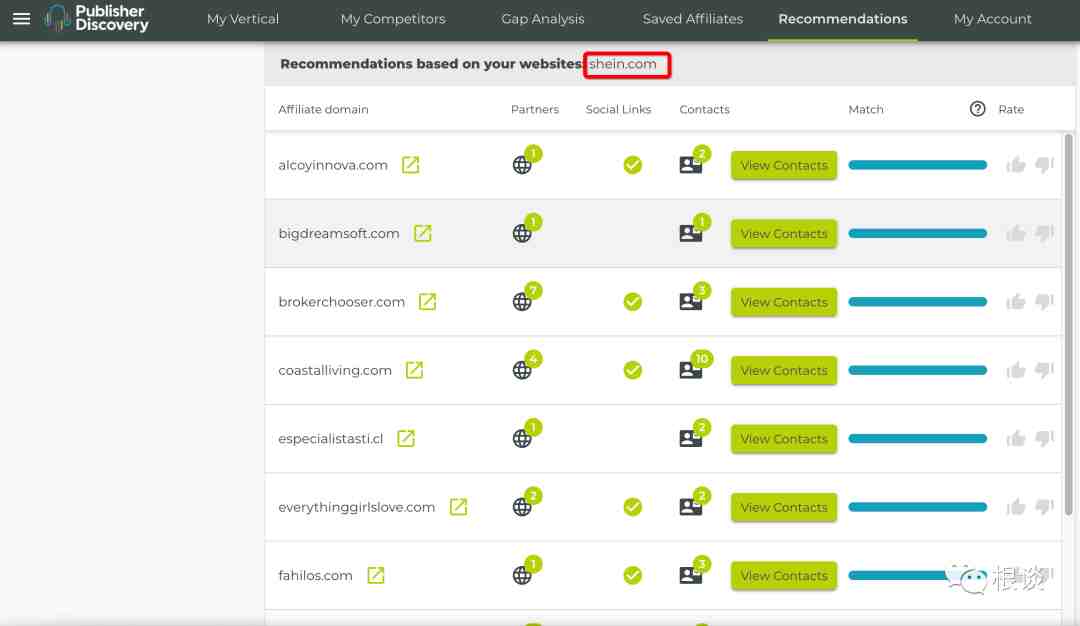Thumbs down bigdreamsoft.com recommendation

(1044, 233)
